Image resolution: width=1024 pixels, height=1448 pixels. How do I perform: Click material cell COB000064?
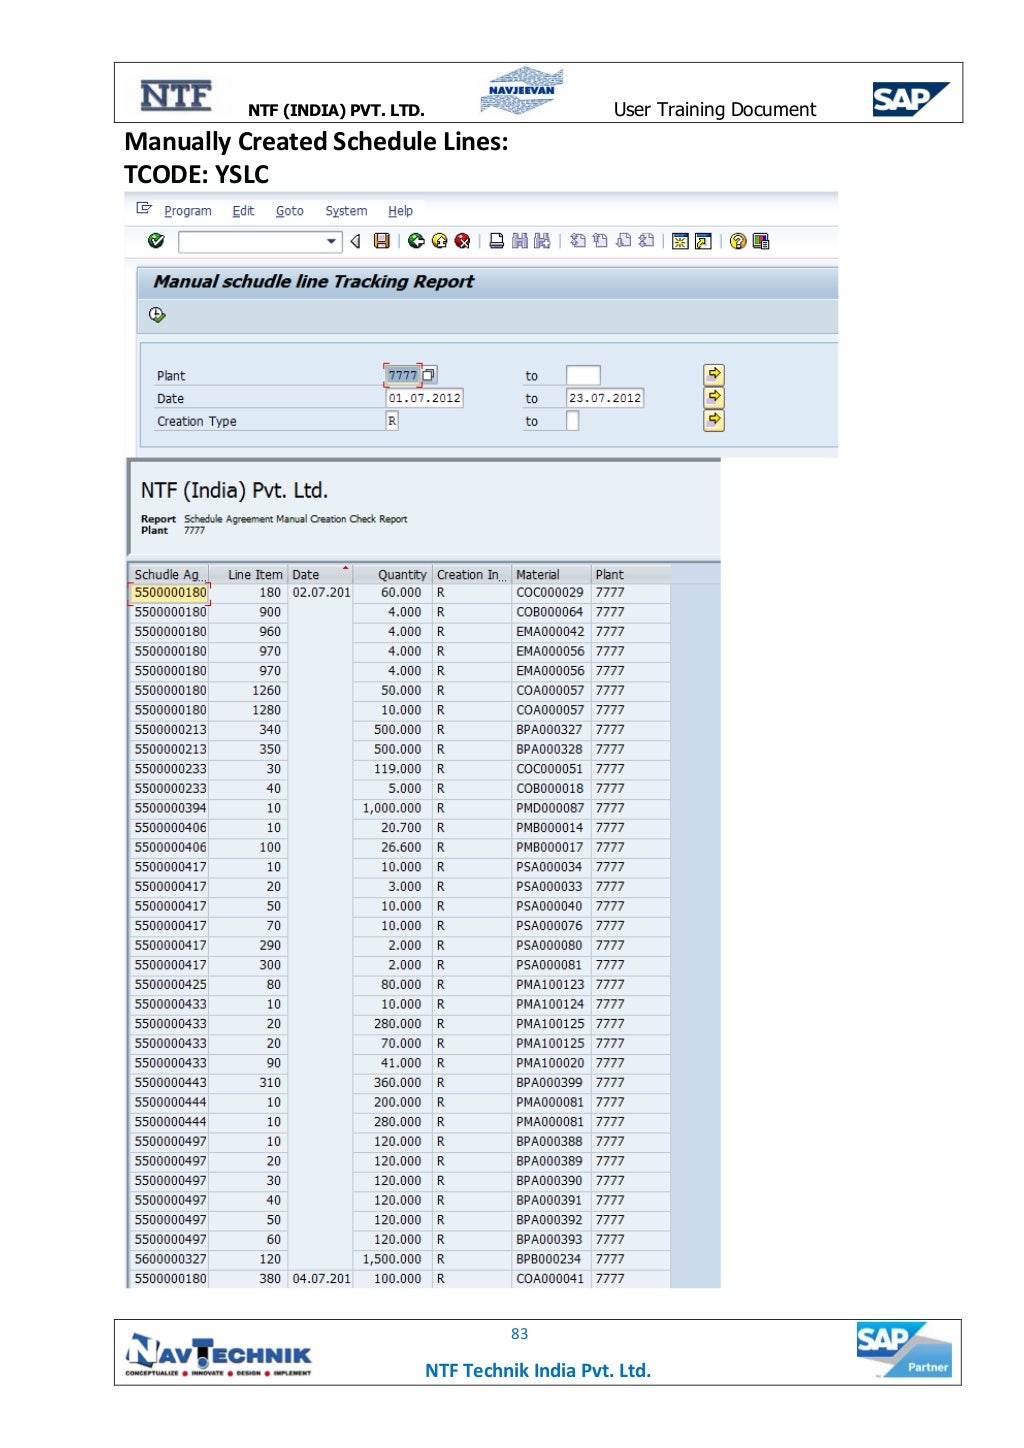tap(550, 612)
